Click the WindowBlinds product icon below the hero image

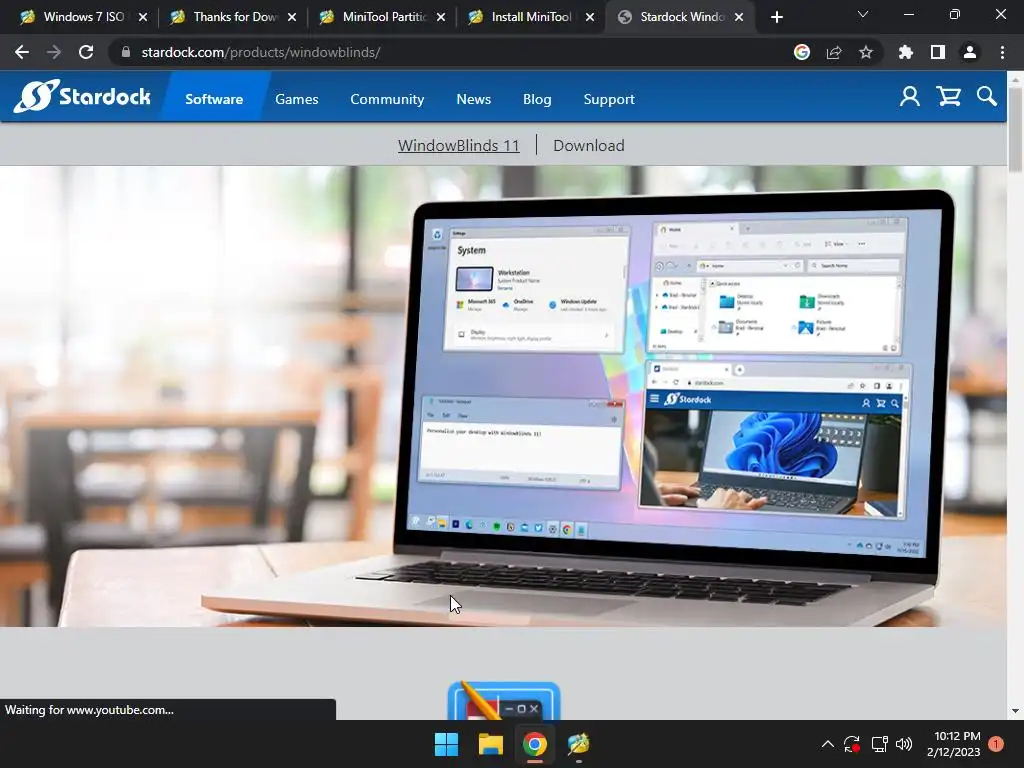click(504, 701)
